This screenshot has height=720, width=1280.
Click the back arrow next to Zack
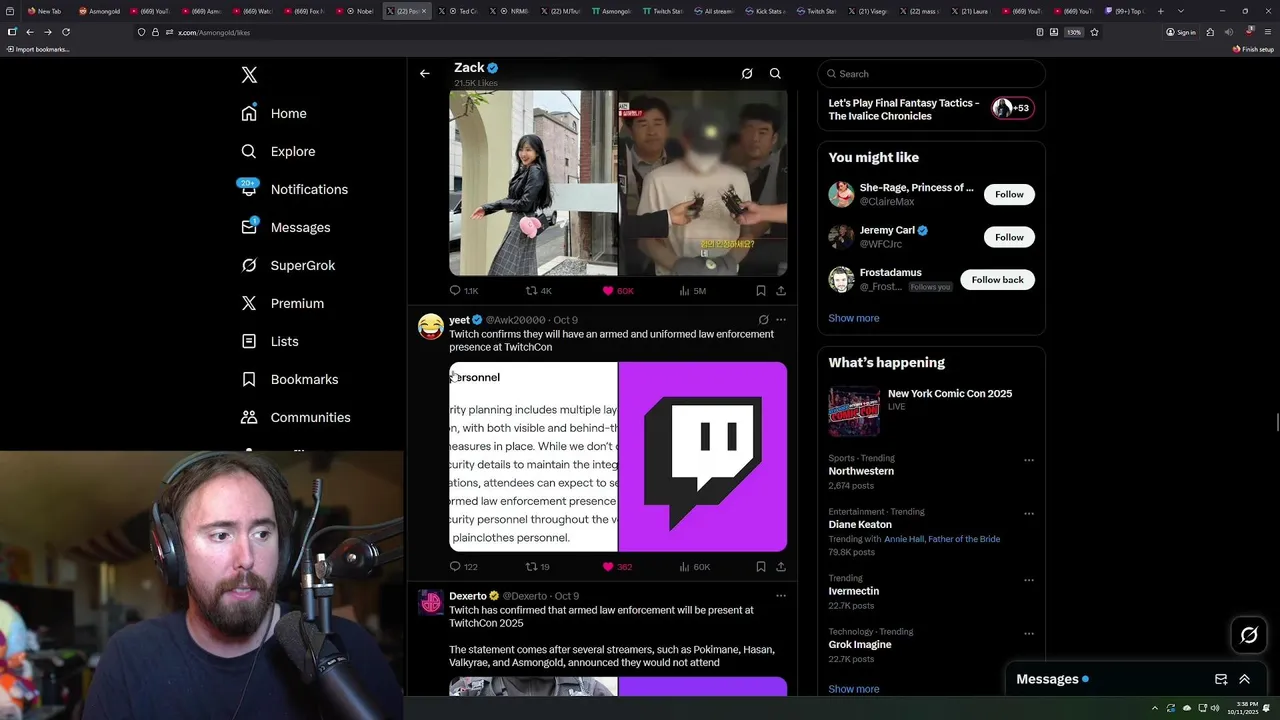point(425,73)
